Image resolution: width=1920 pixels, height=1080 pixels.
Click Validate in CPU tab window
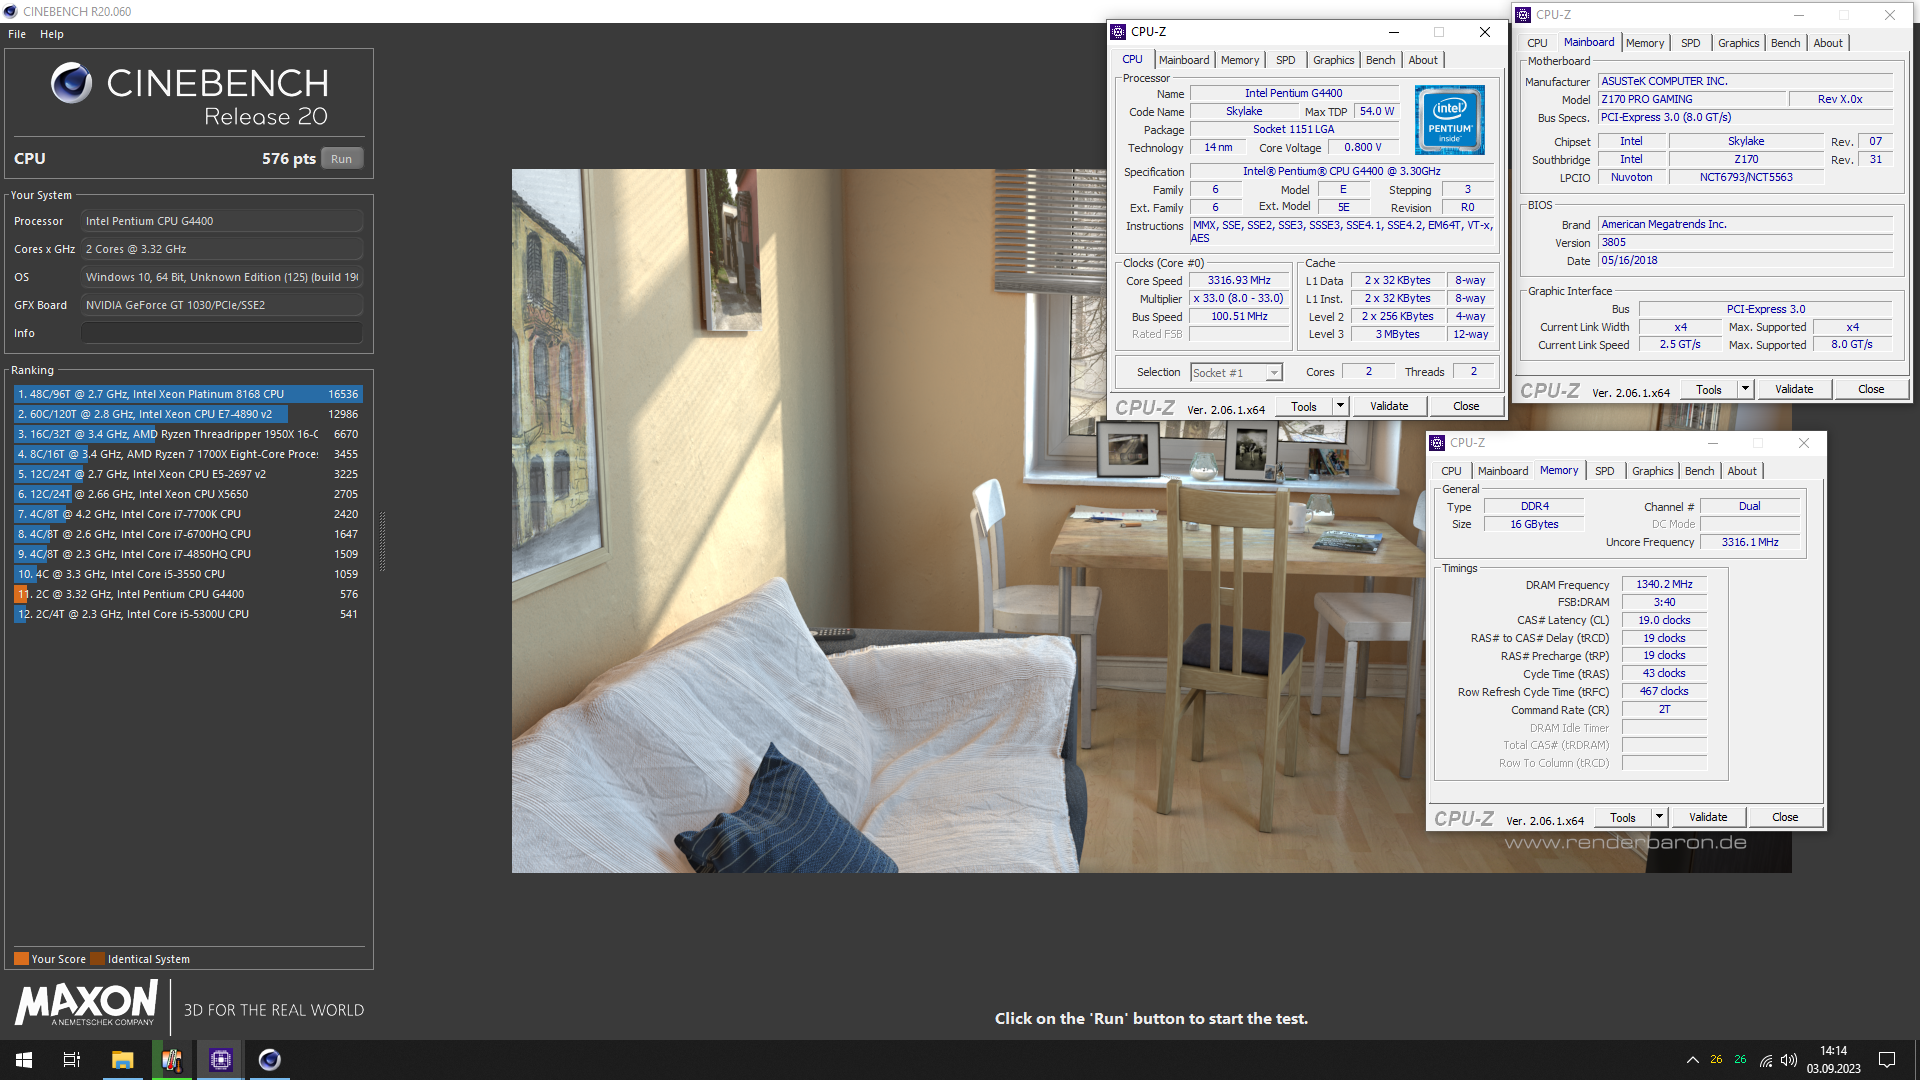[x=1389, y=406]
